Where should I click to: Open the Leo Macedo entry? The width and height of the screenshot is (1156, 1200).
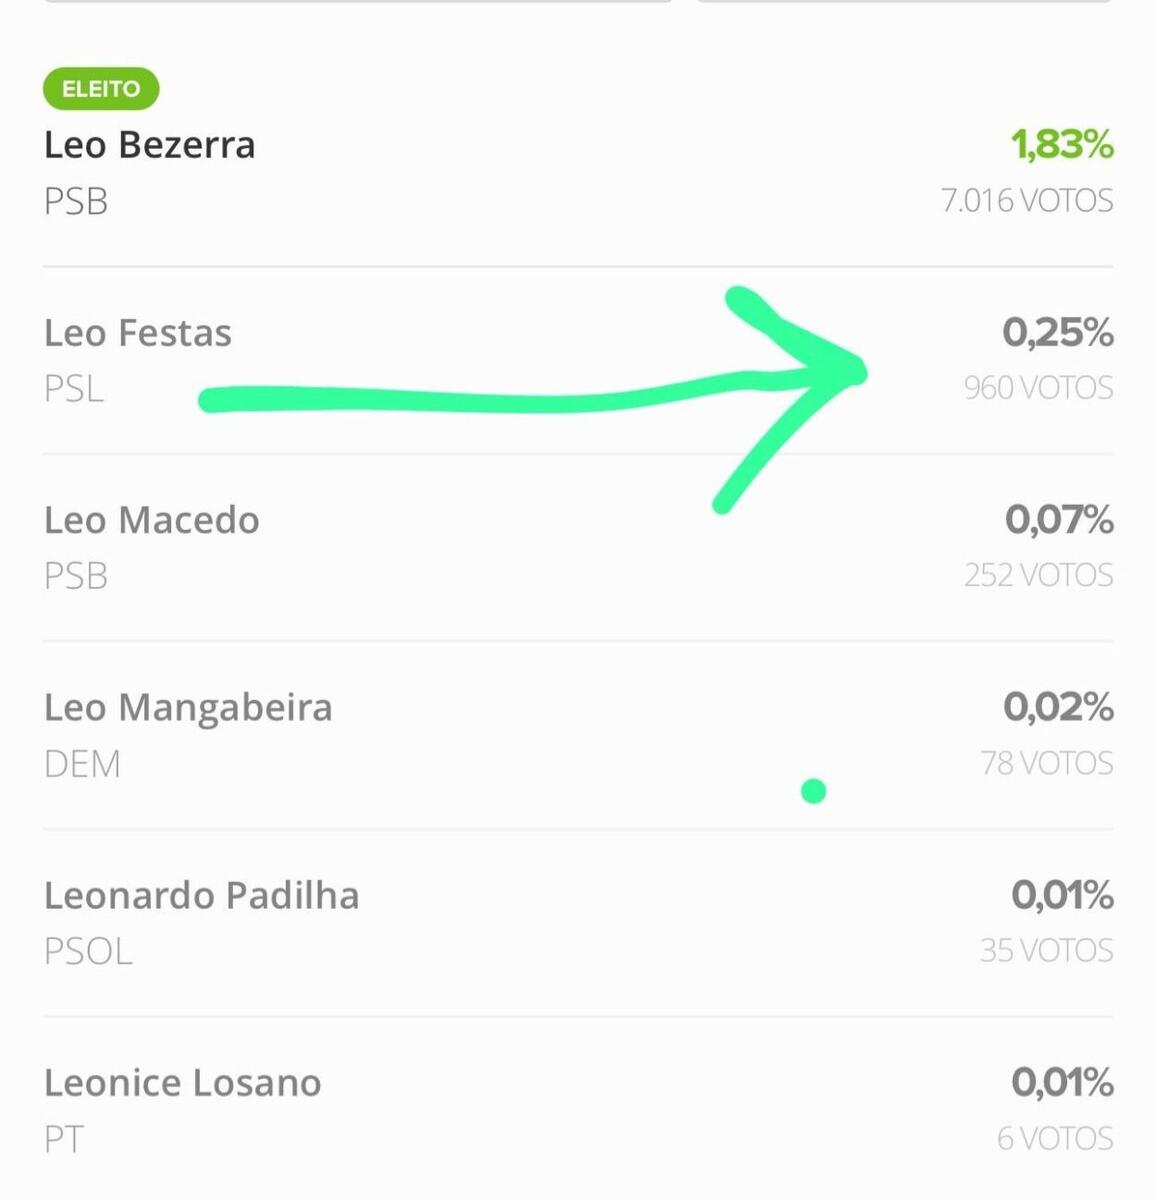click(x=152, y=520)
